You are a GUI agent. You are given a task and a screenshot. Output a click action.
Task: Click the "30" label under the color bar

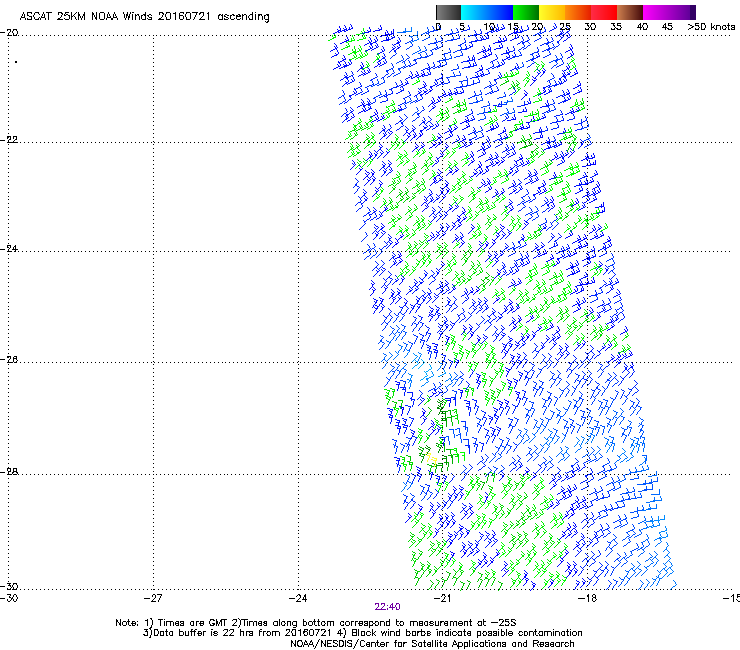(590, 27)
